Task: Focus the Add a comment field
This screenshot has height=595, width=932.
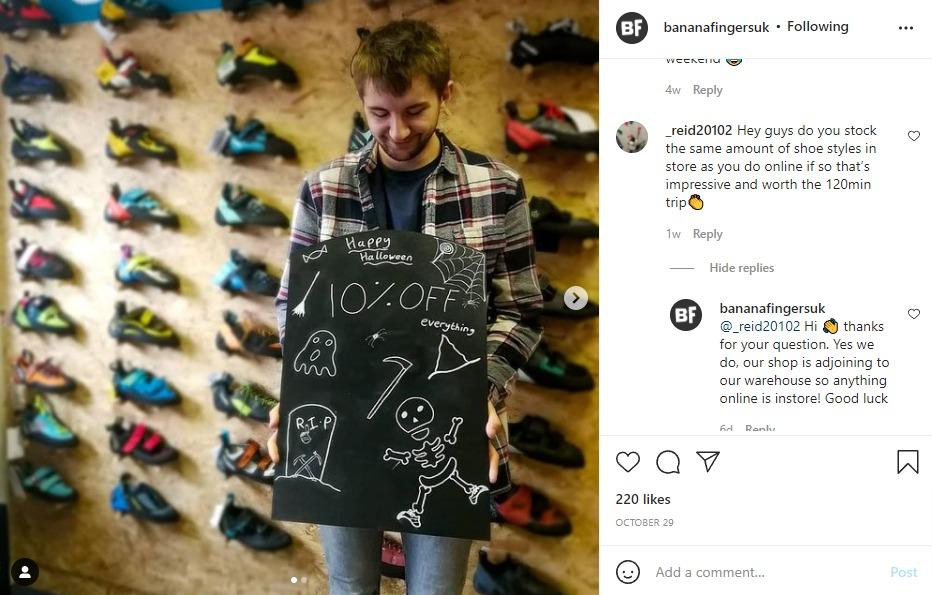Action: 767,572
